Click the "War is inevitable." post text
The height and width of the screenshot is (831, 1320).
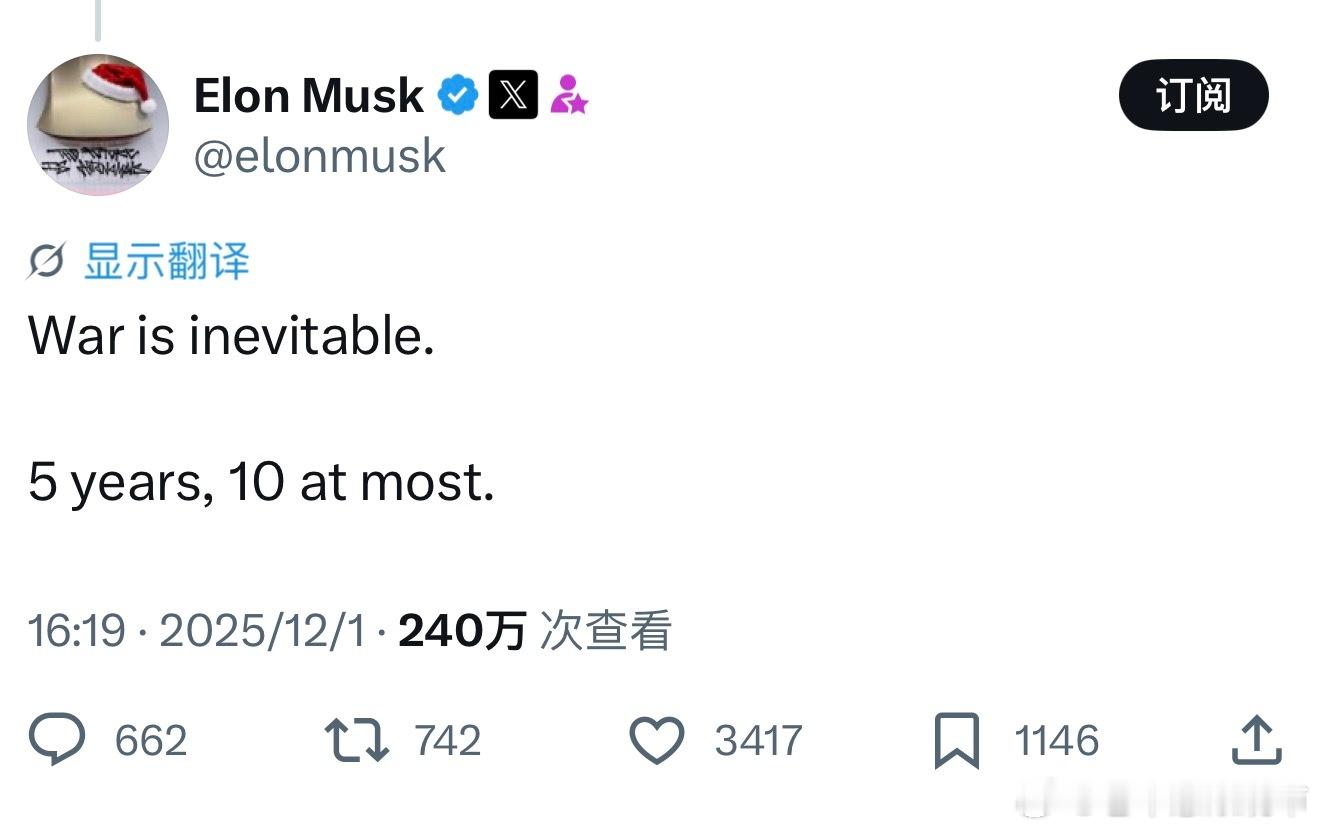coord(231,336)
